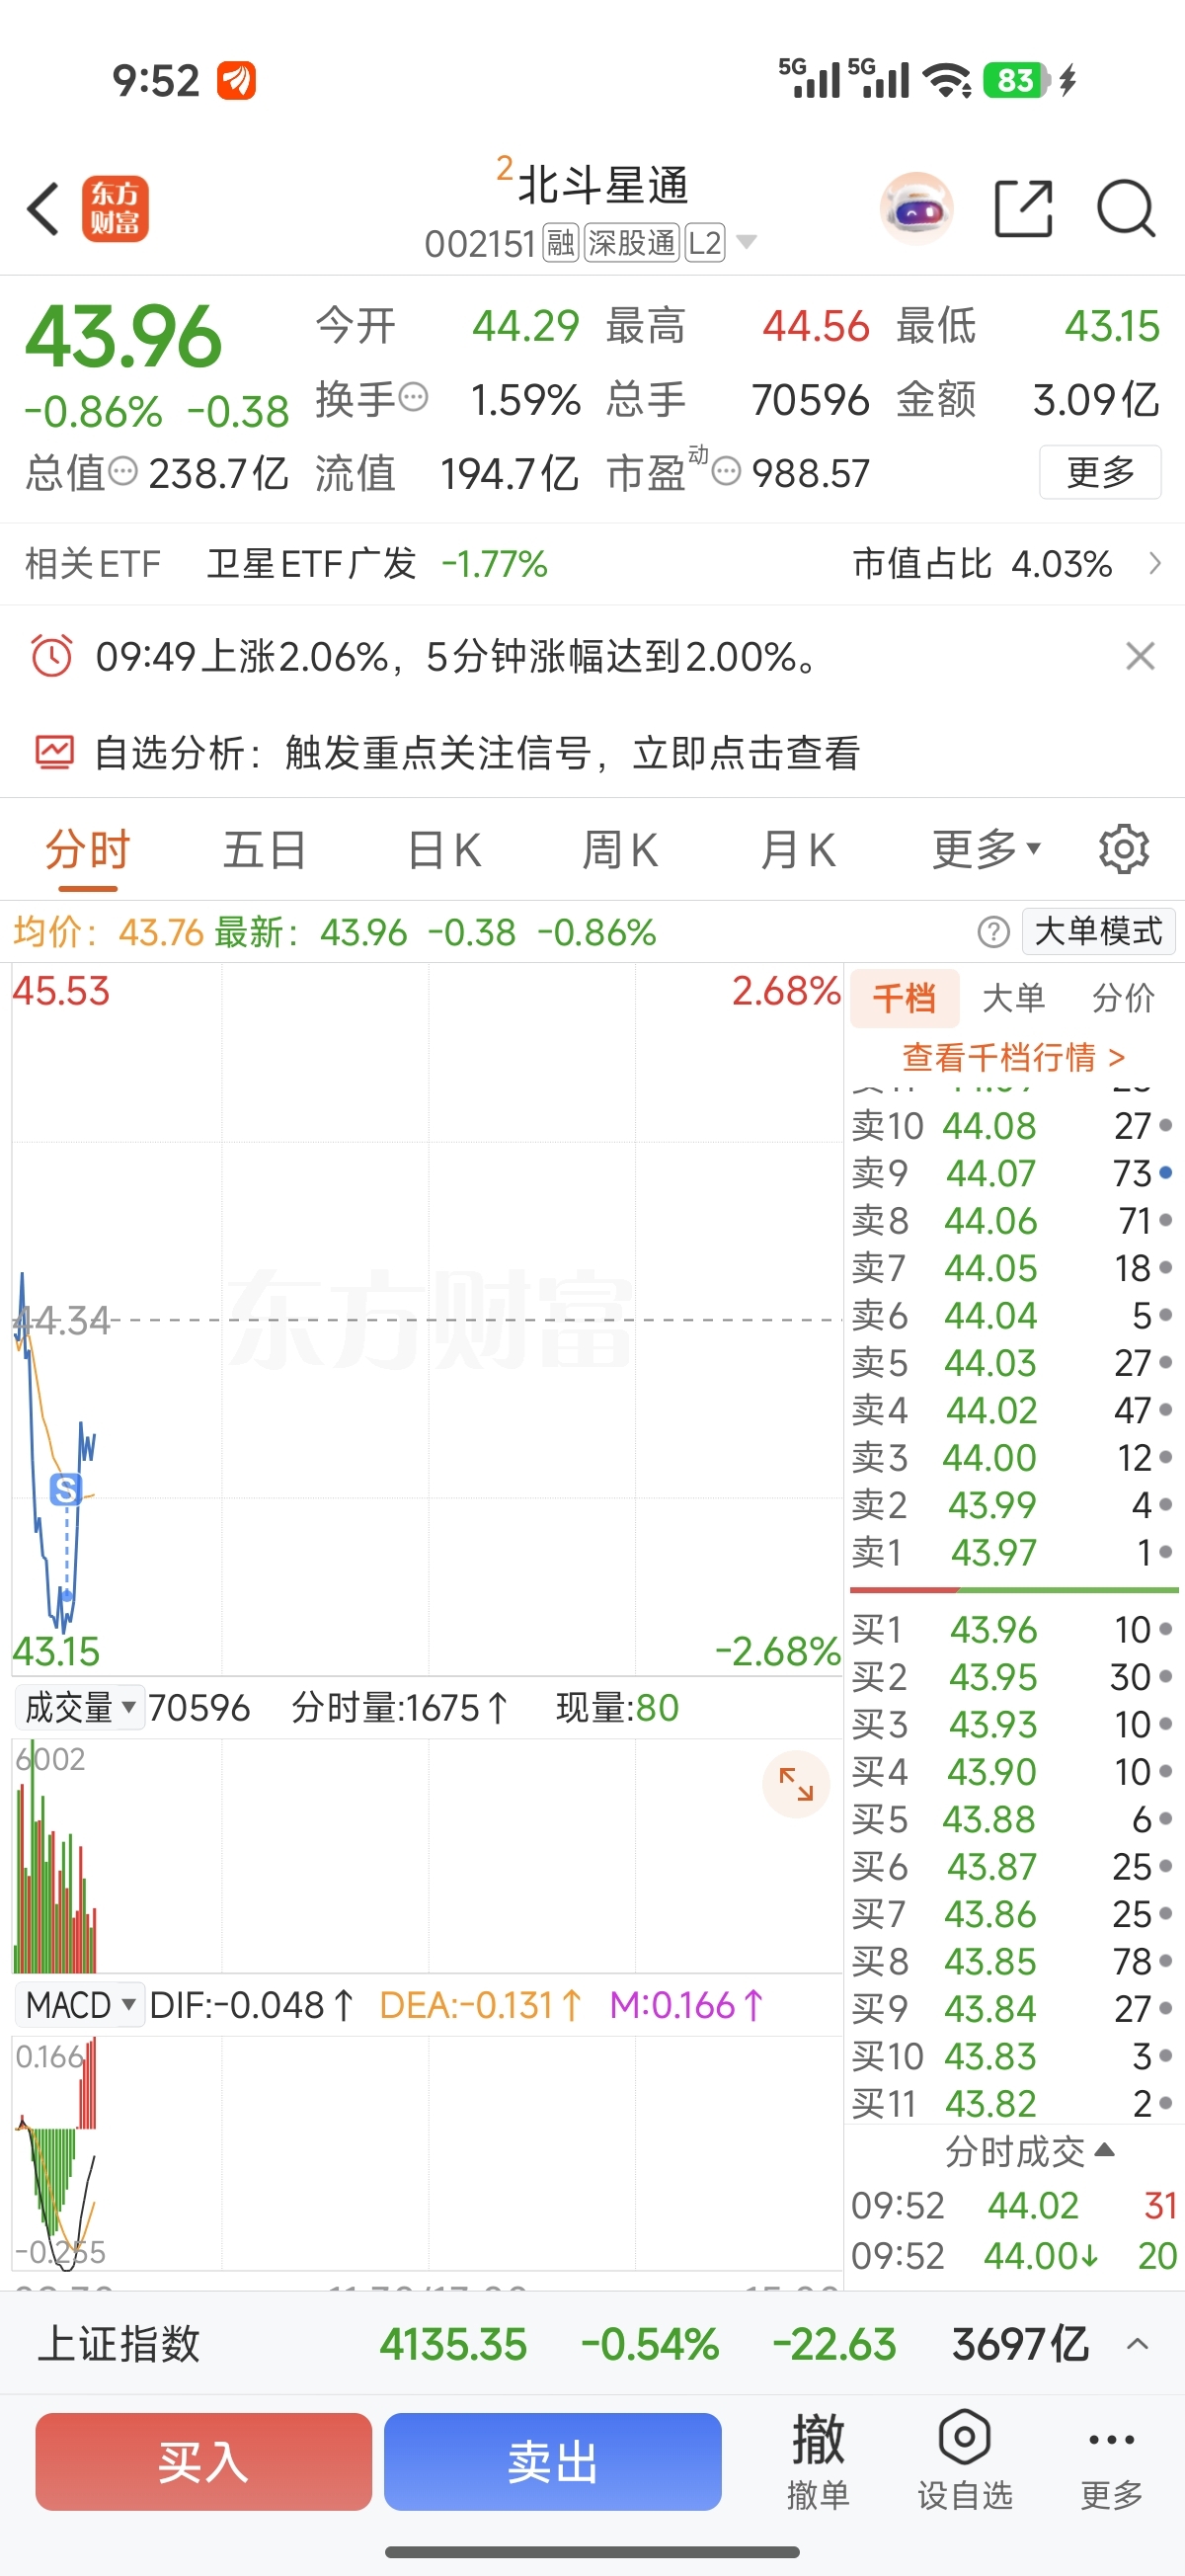
Task: Tap the share export icon
Action: tap(1023, 209)
